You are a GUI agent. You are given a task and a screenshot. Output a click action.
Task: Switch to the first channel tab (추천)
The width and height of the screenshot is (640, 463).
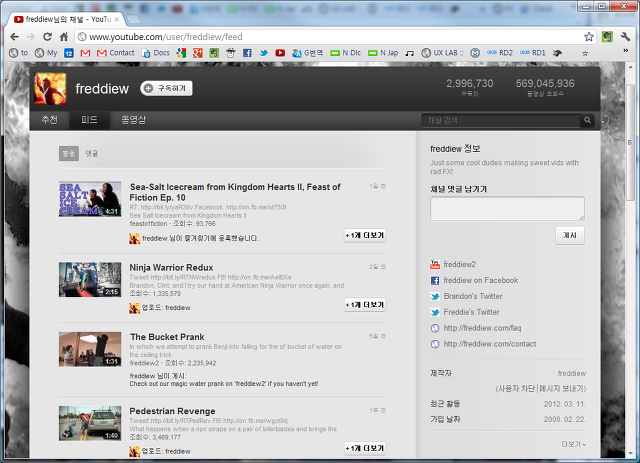point(49,120)
